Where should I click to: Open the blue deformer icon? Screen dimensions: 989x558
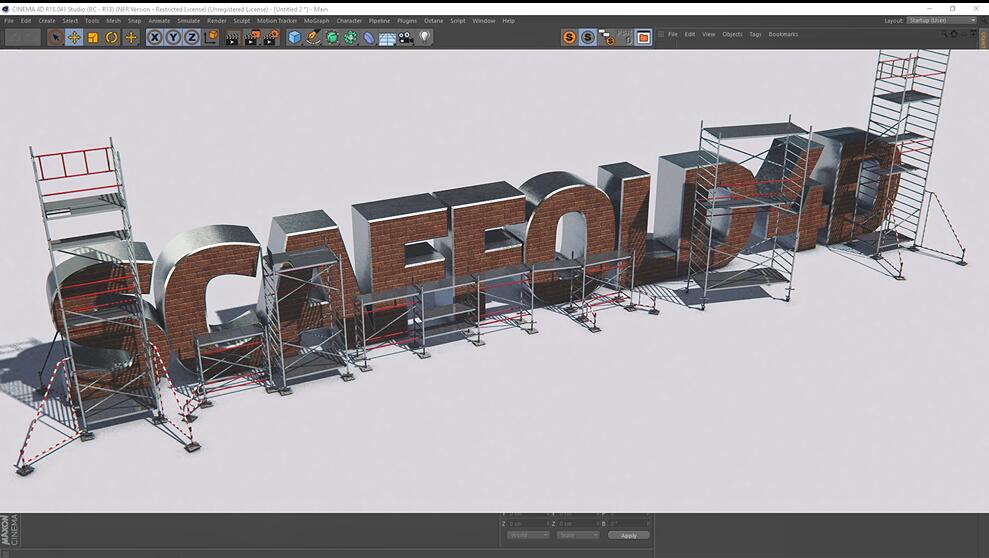pos(369,38)
